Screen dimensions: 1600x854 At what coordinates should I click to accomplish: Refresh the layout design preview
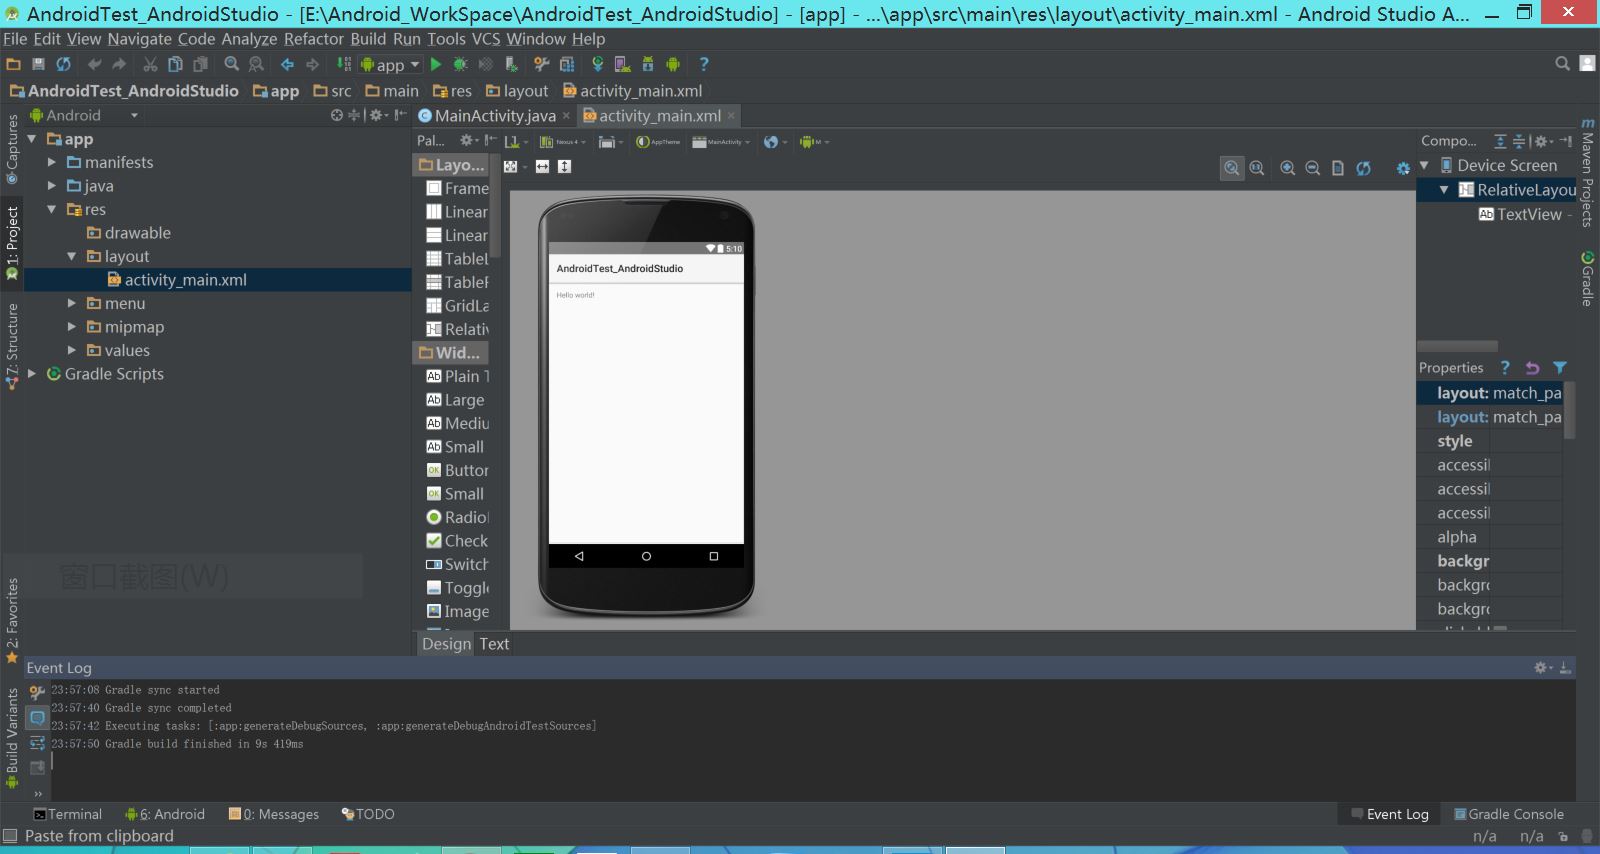point(1363,168)
